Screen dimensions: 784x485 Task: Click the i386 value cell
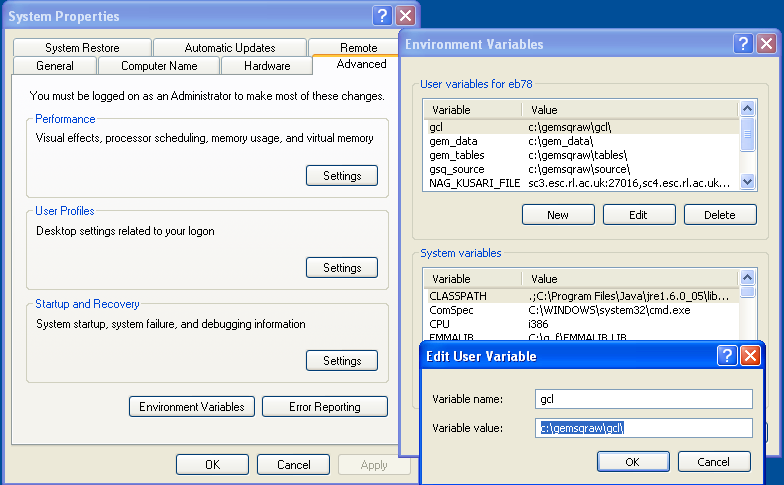point(538,324)
